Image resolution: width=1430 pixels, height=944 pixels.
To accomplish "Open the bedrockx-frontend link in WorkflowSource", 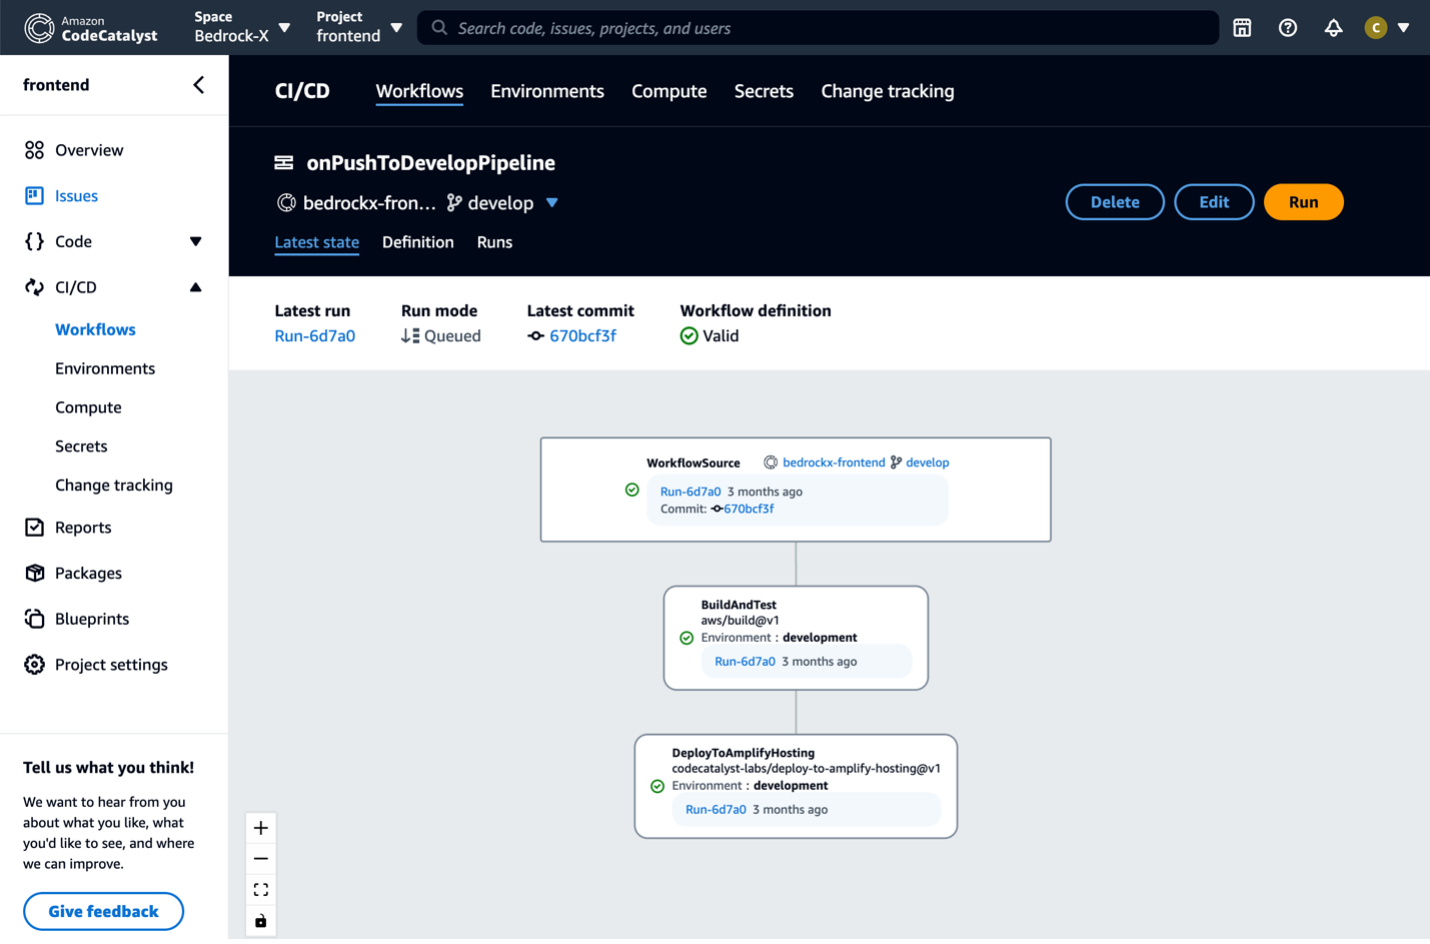I will (834, 463).
